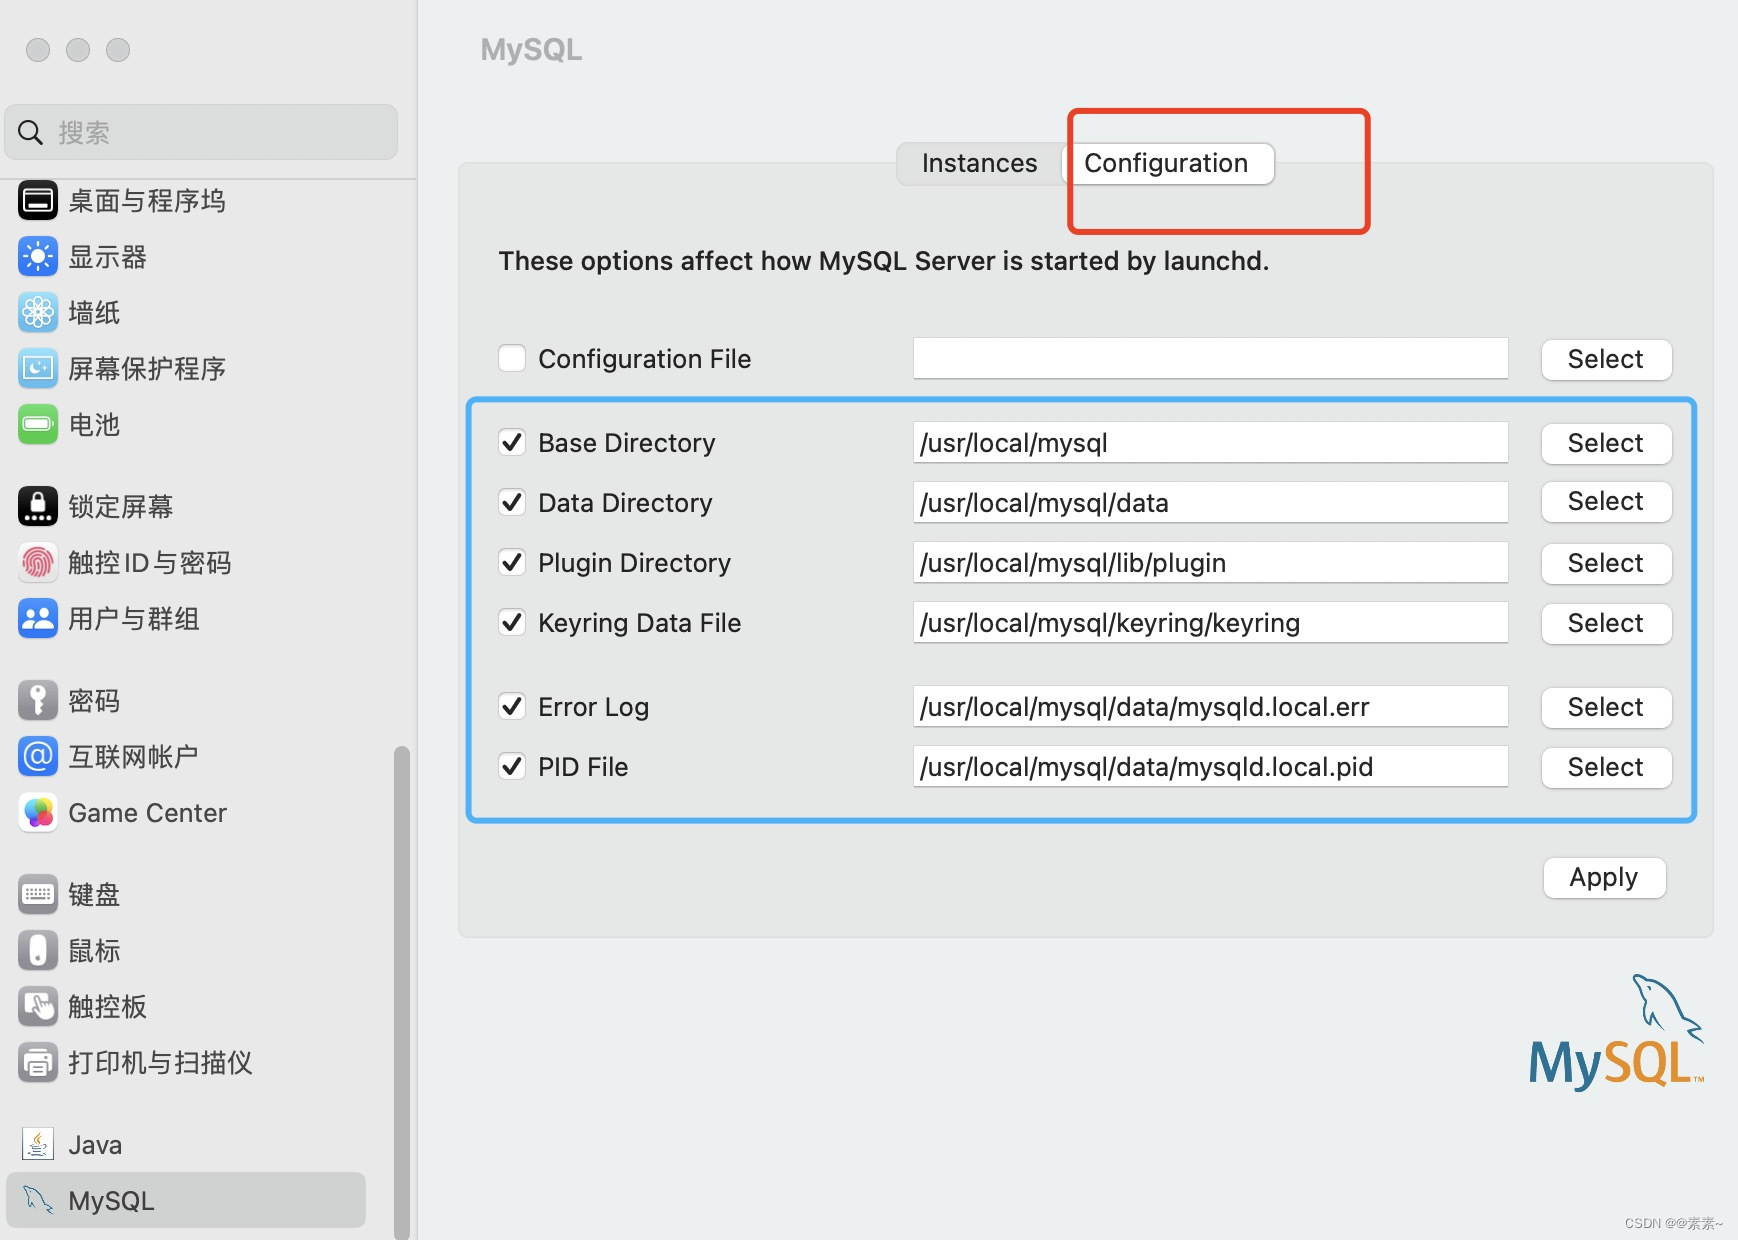Open the Wallpaper (墙纸) icon
Image resolution: width=1738 pixels, height=1240 pixels.
(38, 313)
